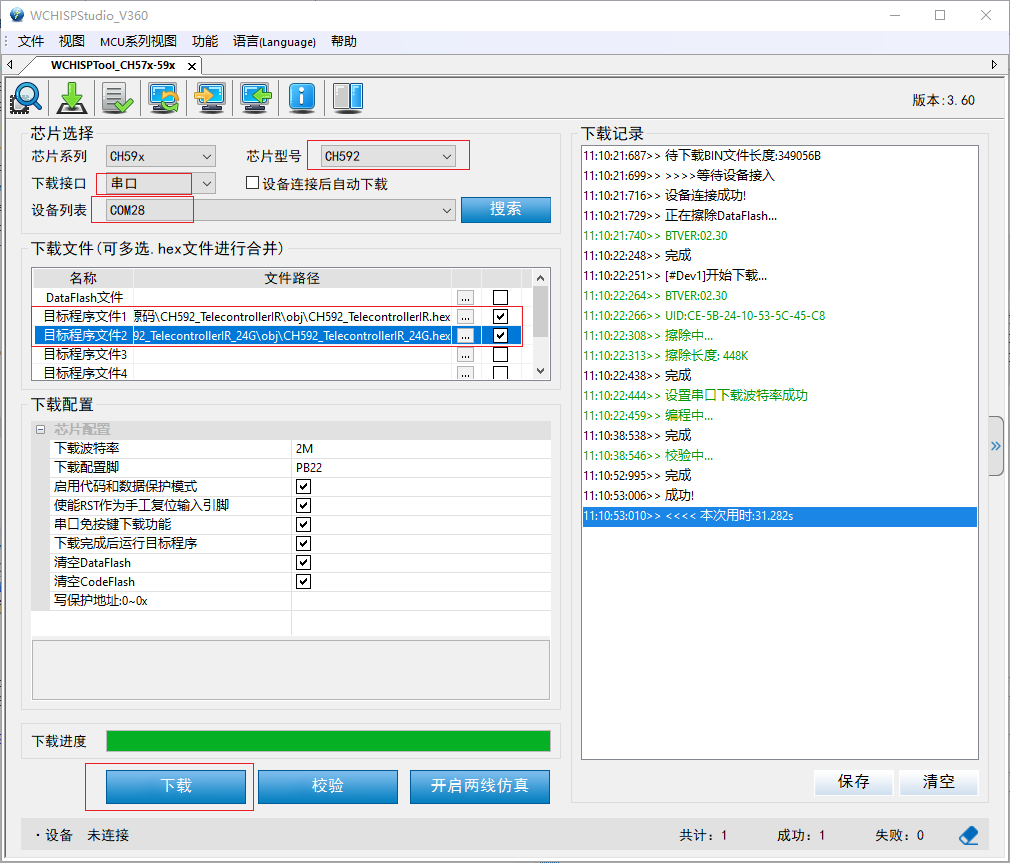Click 保存 to save download log
The height and width of the screenshot is (863, 1010).
coord(853,782)
